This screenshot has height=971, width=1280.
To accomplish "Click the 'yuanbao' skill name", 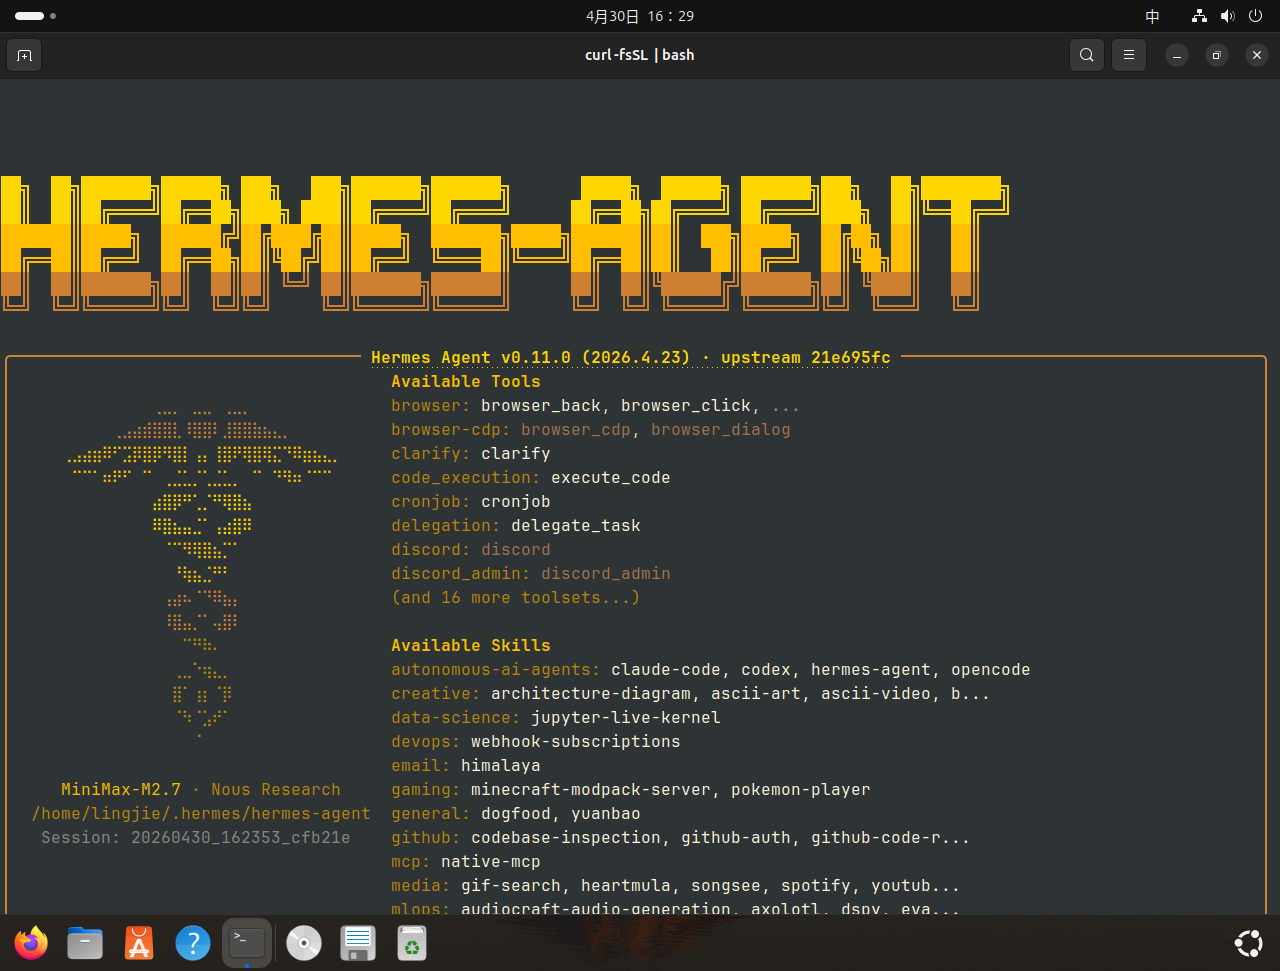I will click(606, 813).
